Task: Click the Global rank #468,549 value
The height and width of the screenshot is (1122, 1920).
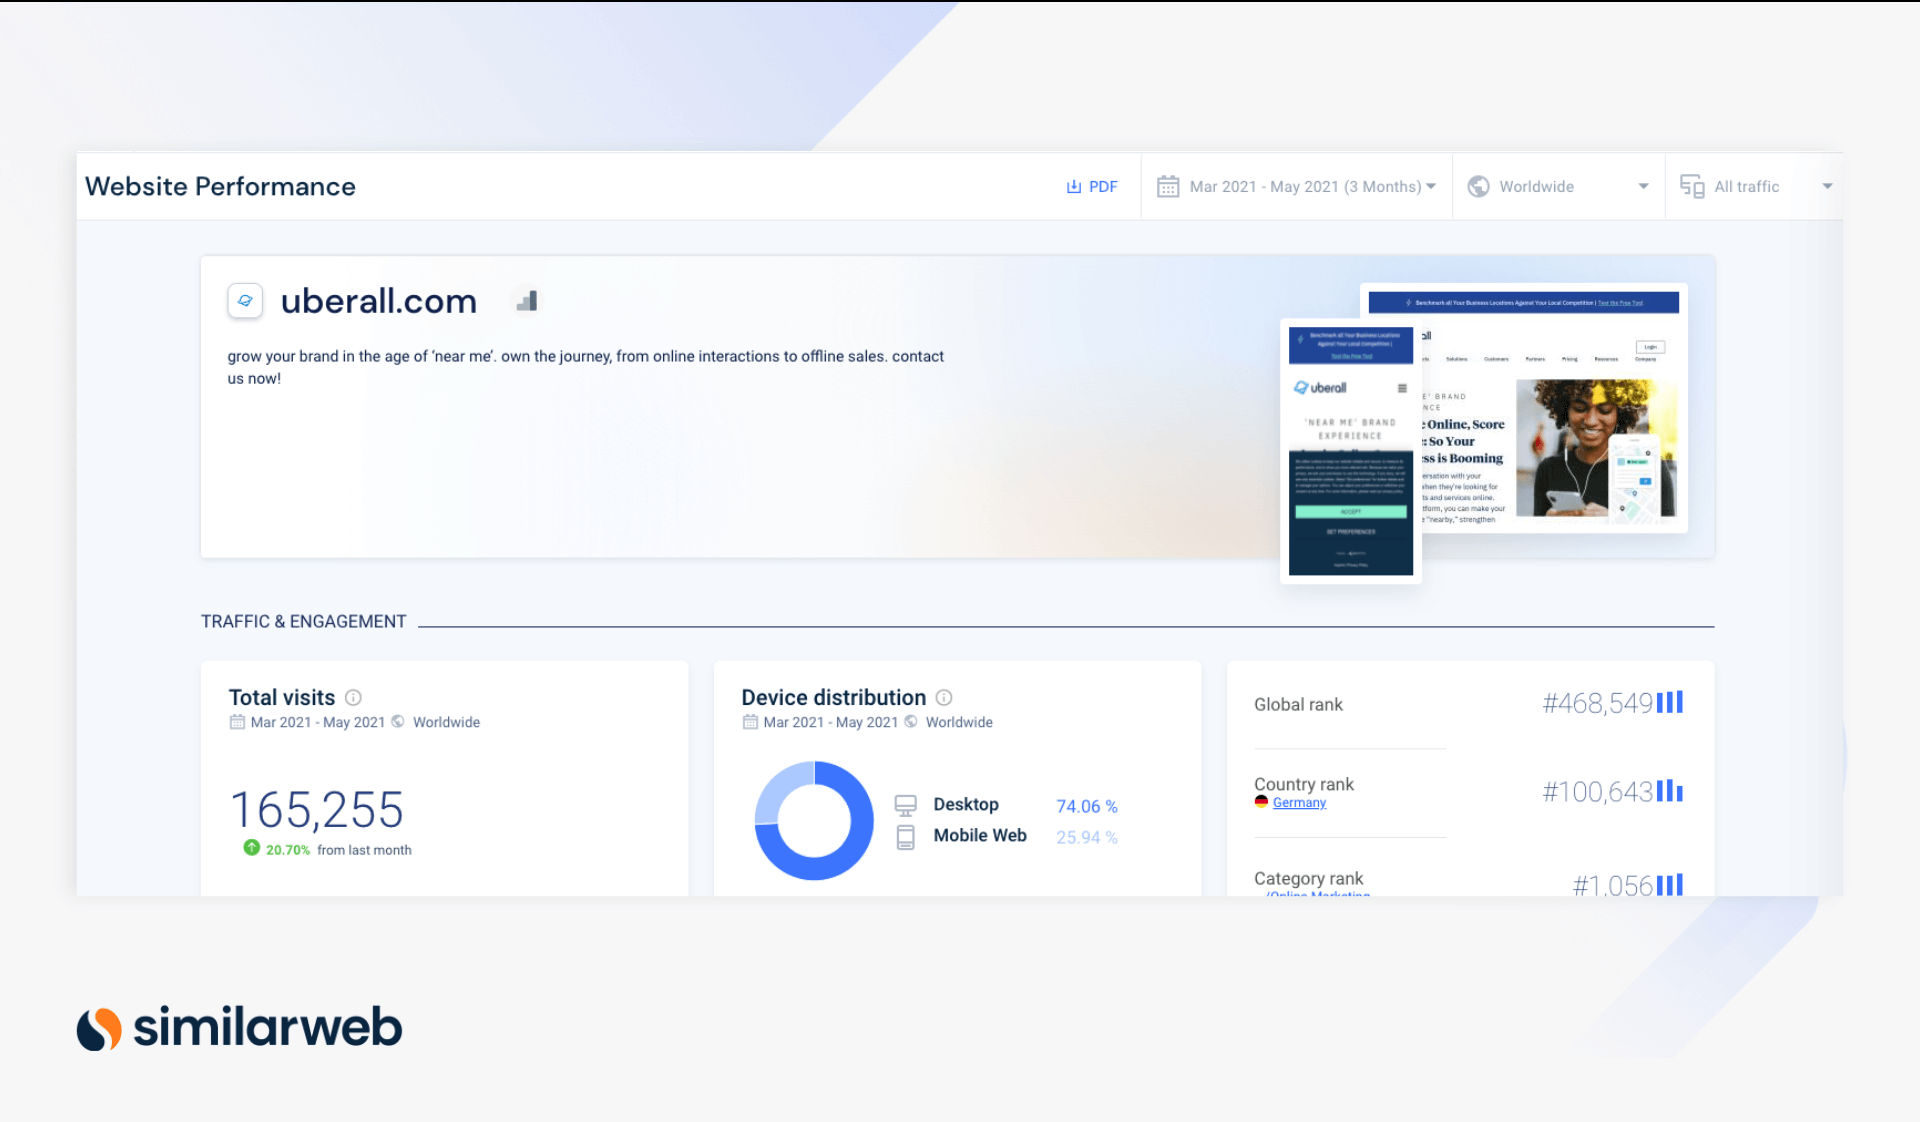Action: [1597, 704]
